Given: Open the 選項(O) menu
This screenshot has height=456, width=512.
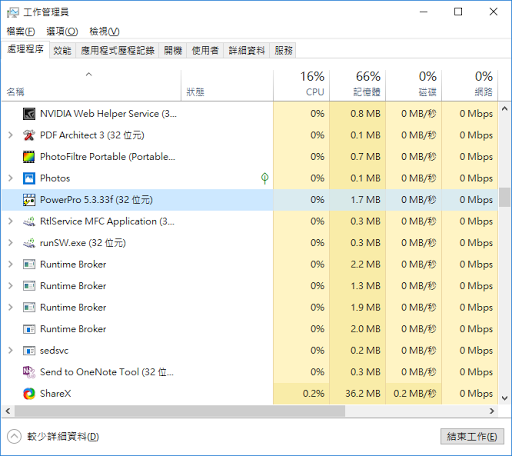Looking at the screenshot, I should pyautogui.click(x=62, y=32).
